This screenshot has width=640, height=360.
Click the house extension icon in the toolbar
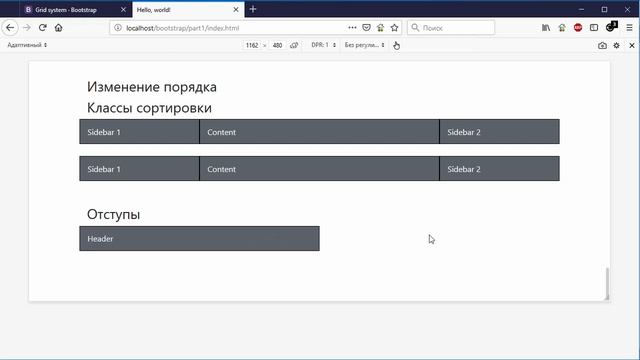tap(562, 28)
